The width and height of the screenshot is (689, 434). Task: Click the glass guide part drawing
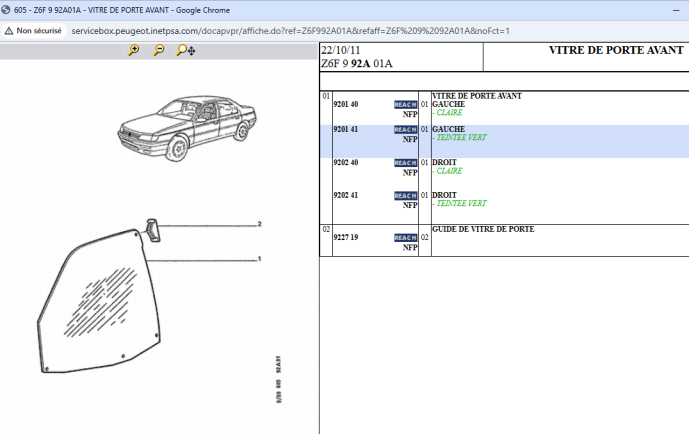point(153,230)
